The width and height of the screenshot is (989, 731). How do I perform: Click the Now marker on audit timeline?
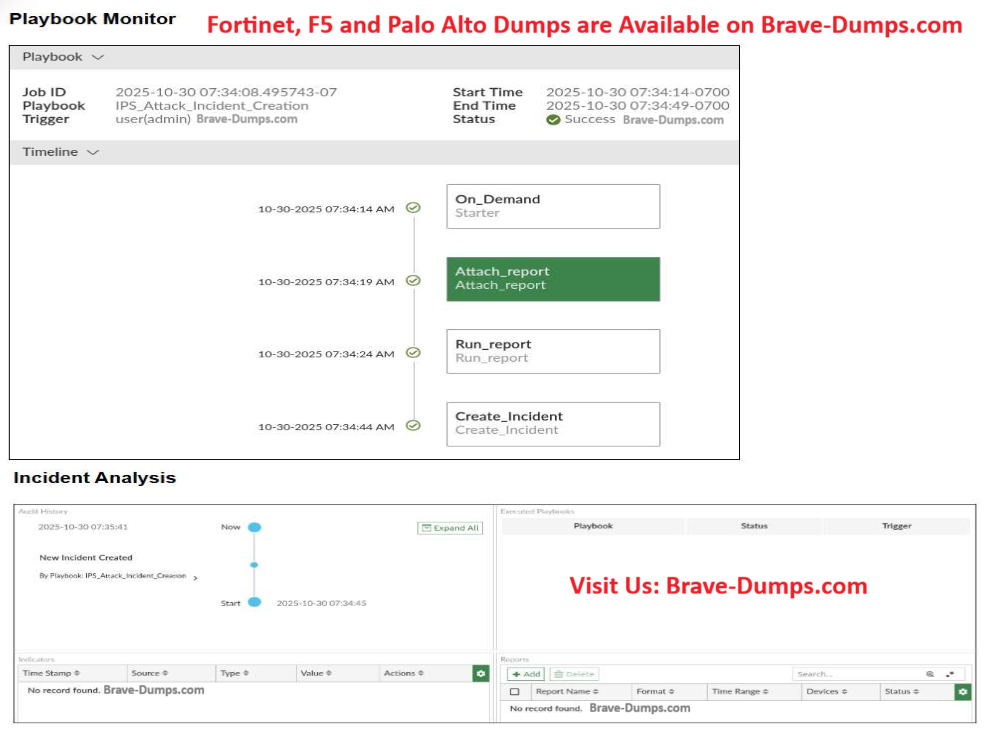tap(254, 527)
